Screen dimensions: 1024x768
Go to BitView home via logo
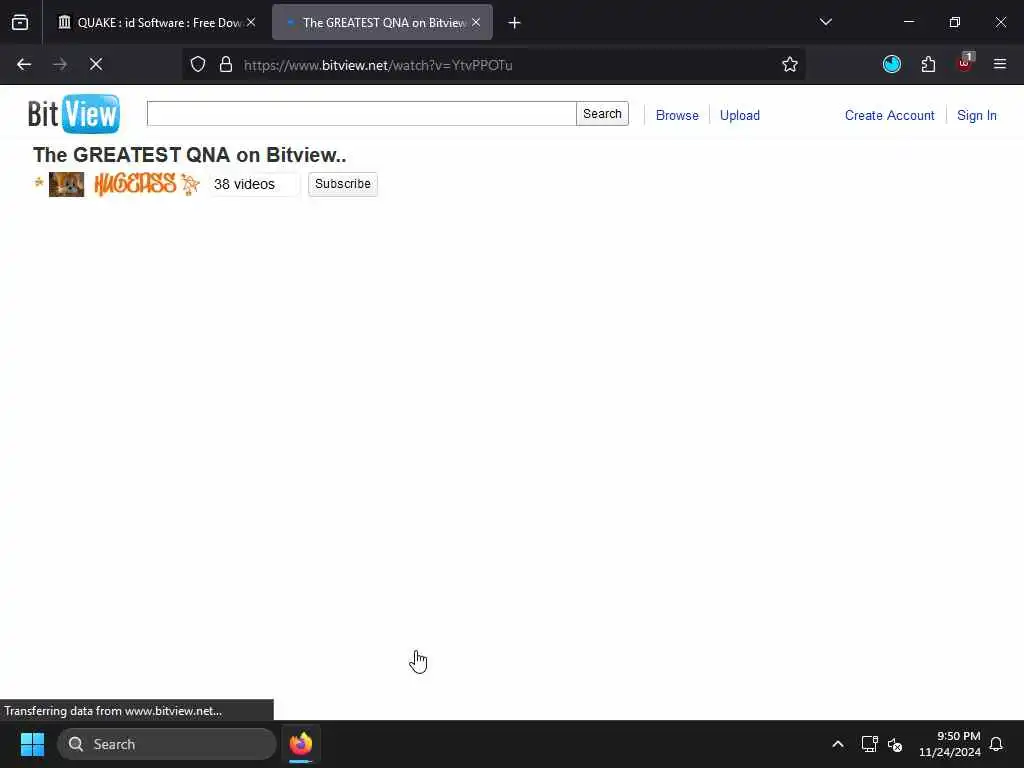coord(74,114)
